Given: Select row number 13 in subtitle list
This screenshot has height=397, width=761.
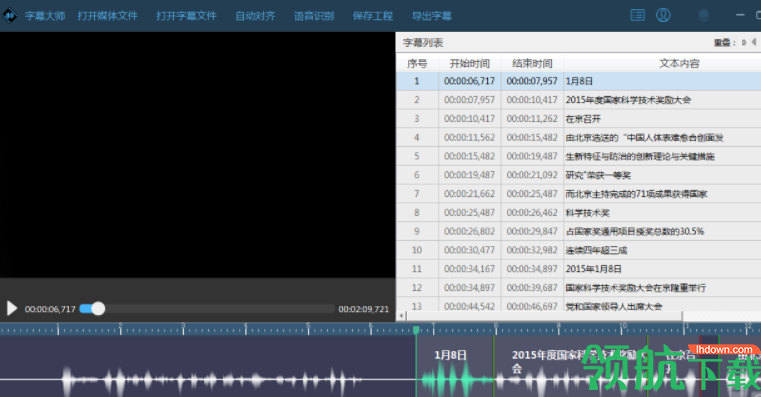Looking at the screenshot, I should [x=416, y=306].
